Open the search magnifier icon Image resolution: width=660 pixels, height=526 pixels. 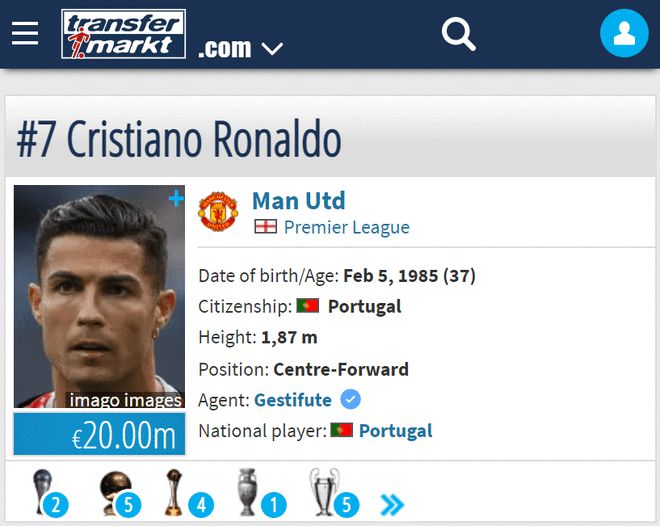(458, 34)
